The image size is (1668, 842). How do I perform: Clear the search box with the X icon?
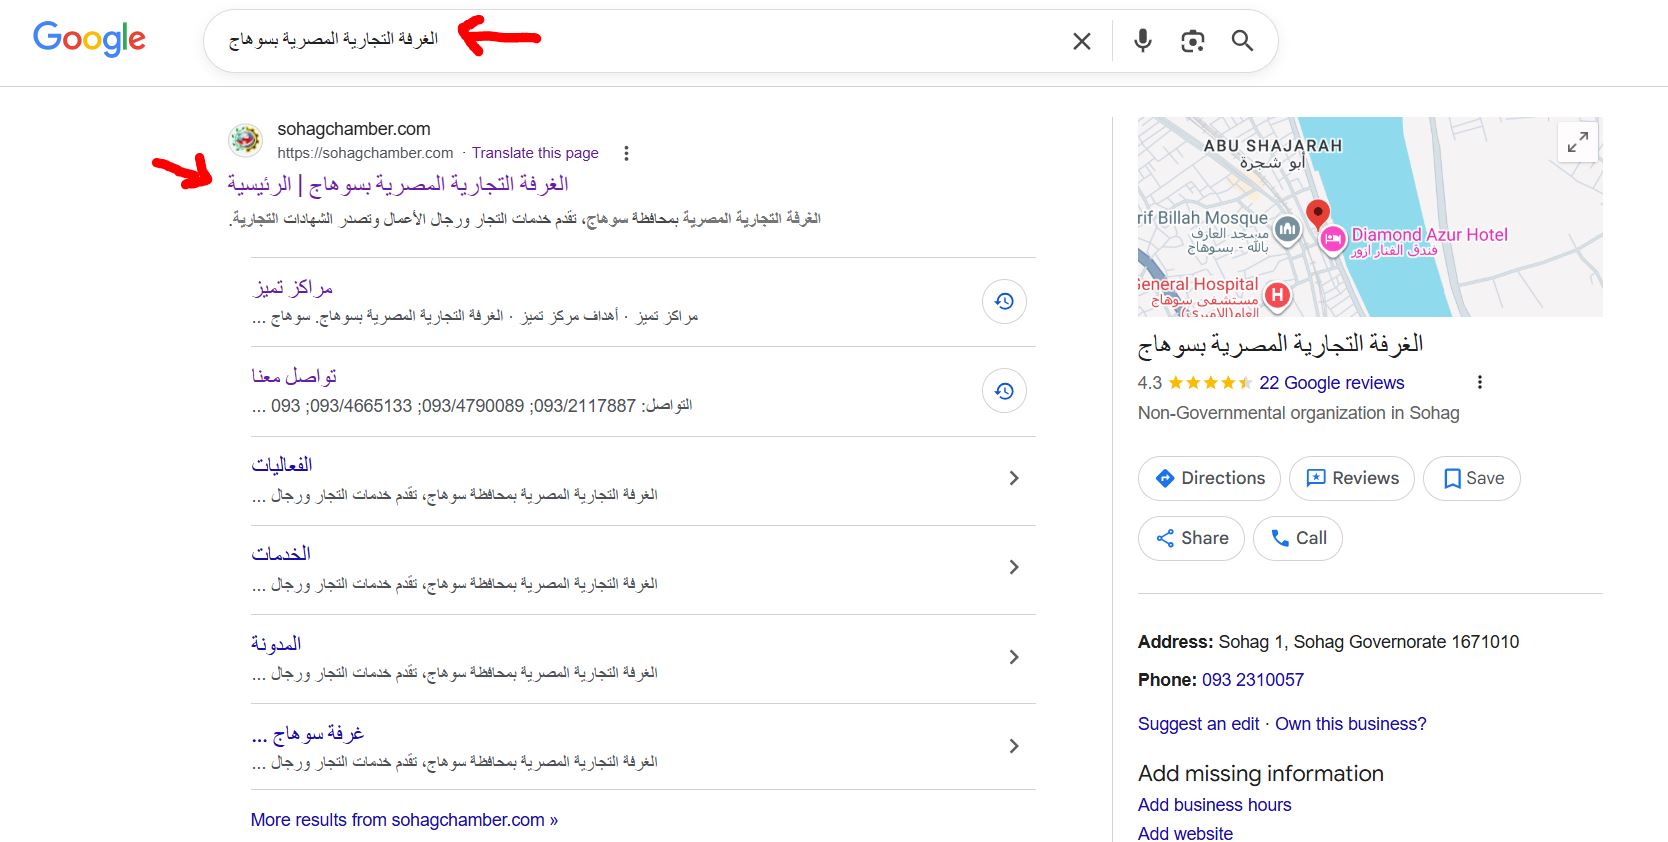click(x=1081, y=41)
